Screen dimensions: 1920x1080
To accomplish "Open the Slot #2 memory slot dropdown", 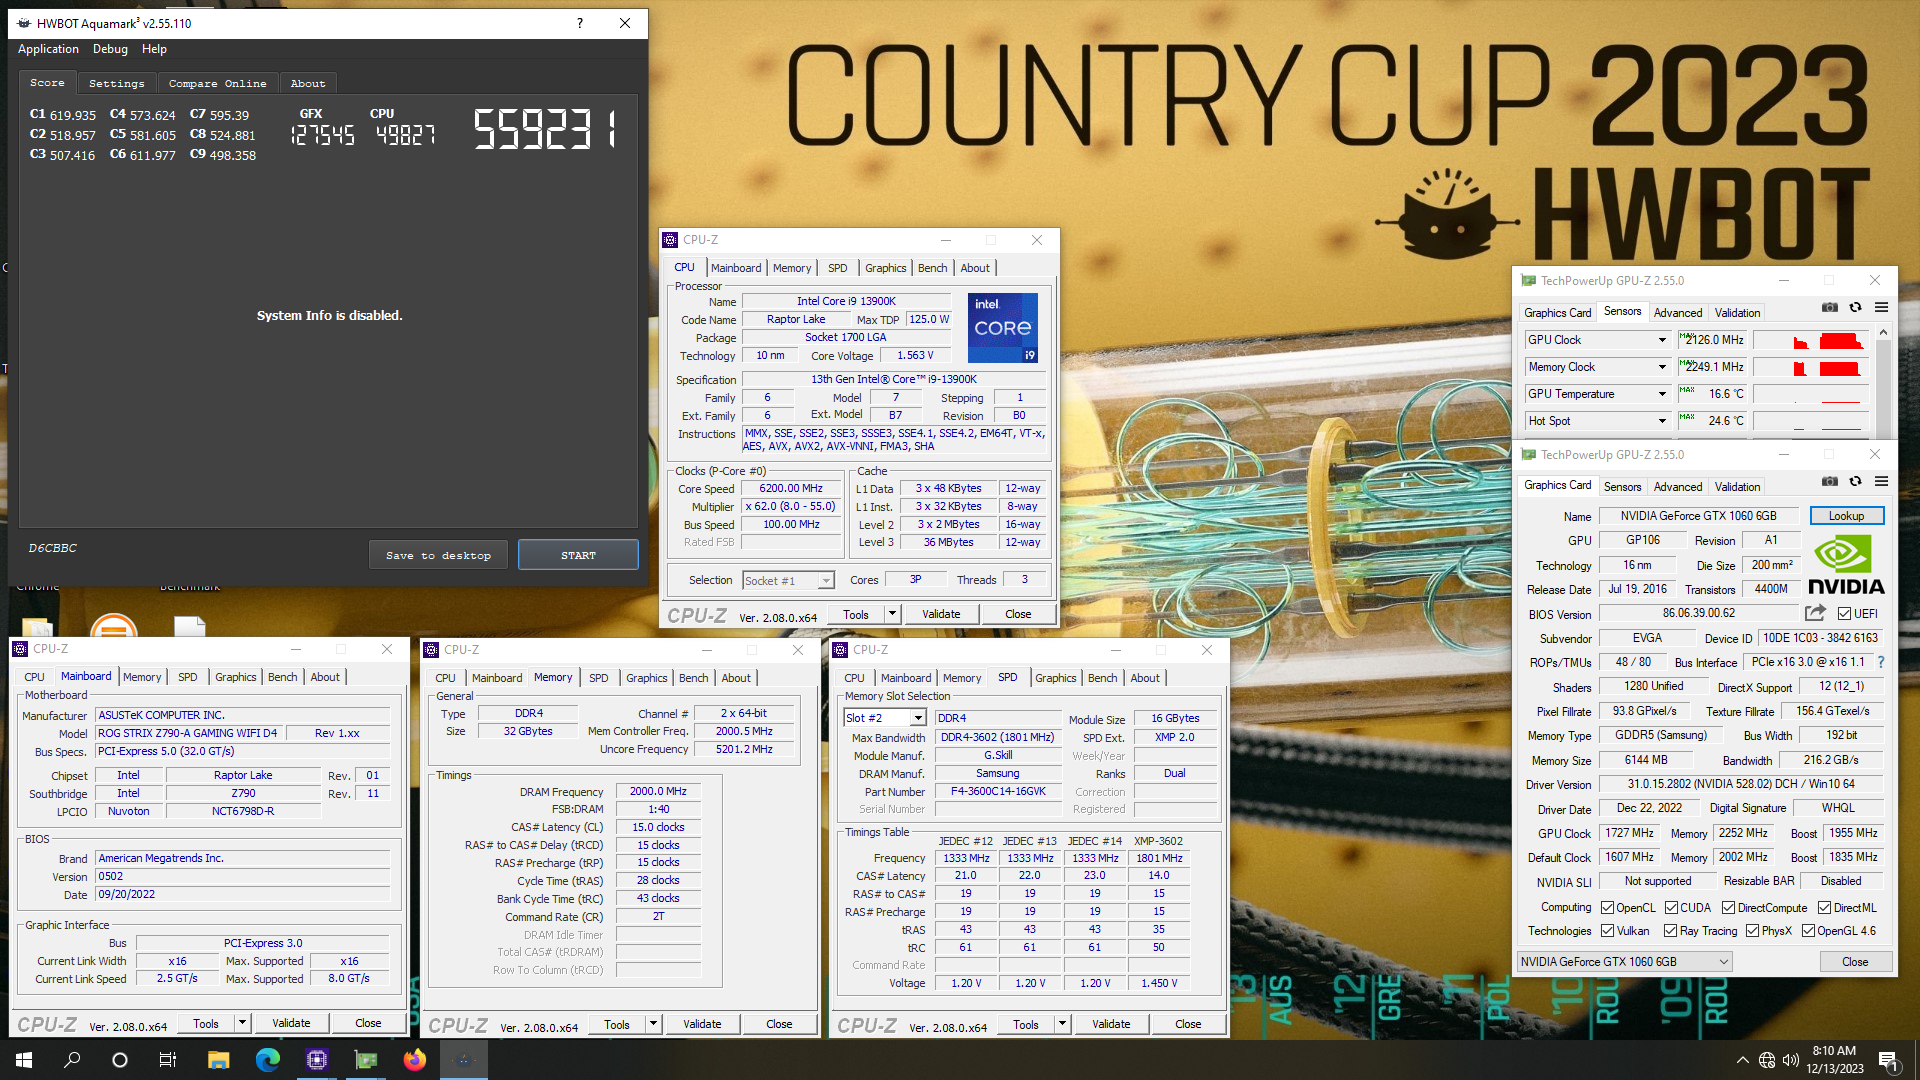I will 885,718.
